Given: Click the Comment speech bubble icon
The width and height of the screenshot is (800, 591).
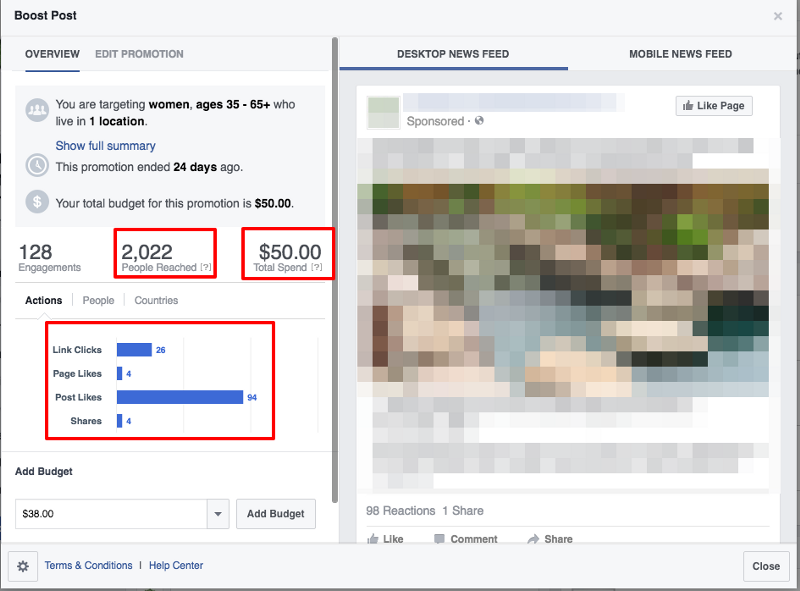Looking at the screenshot, I should [439, 539].
